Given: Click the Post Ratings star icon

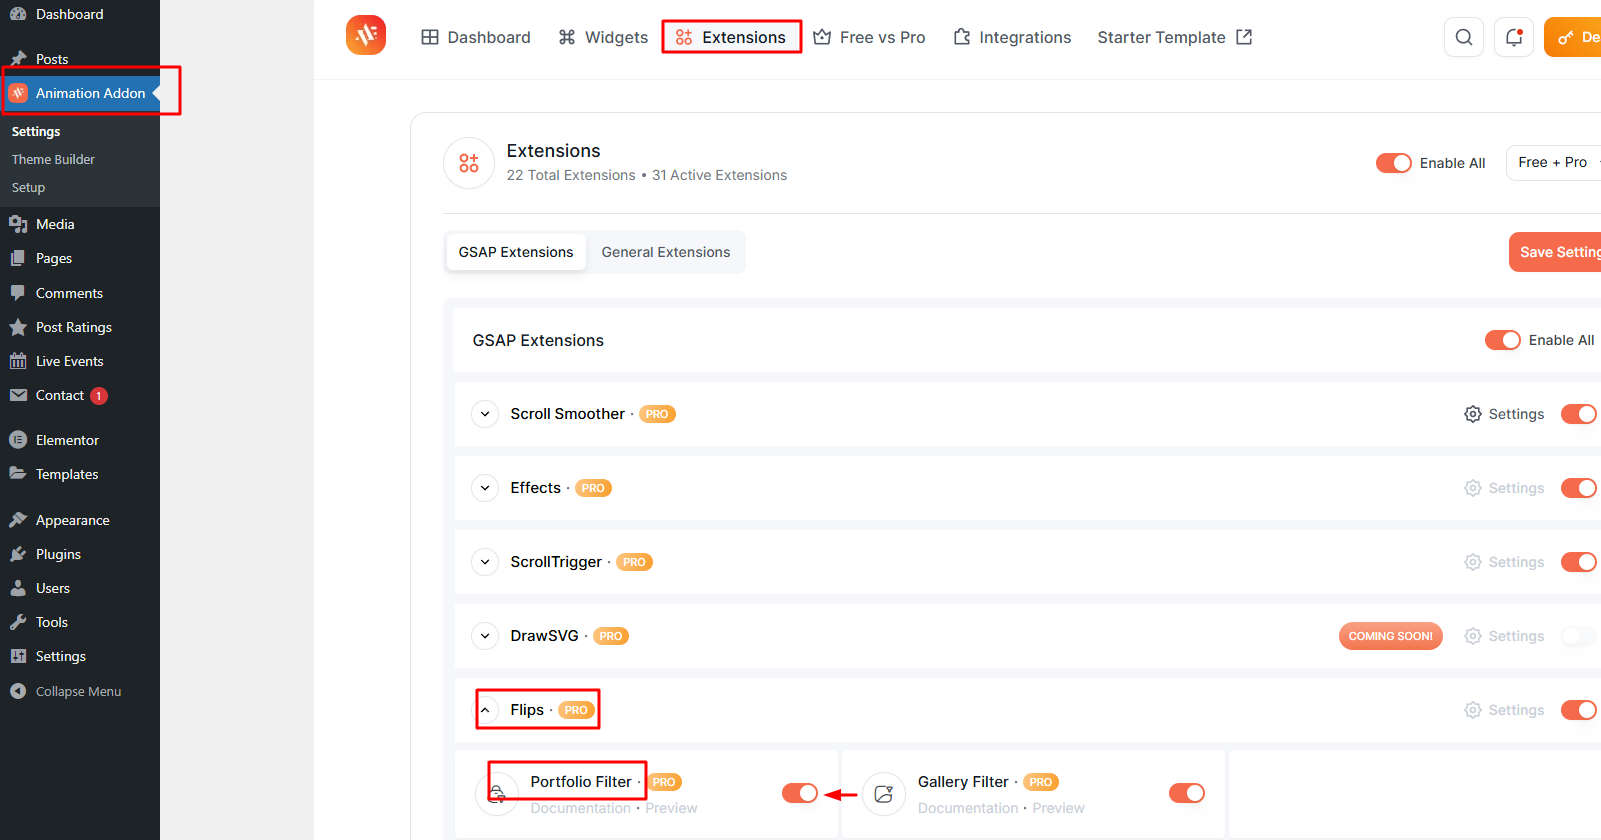Looking at the screenshot, I should pyautogui.click(x=18, y=327).
